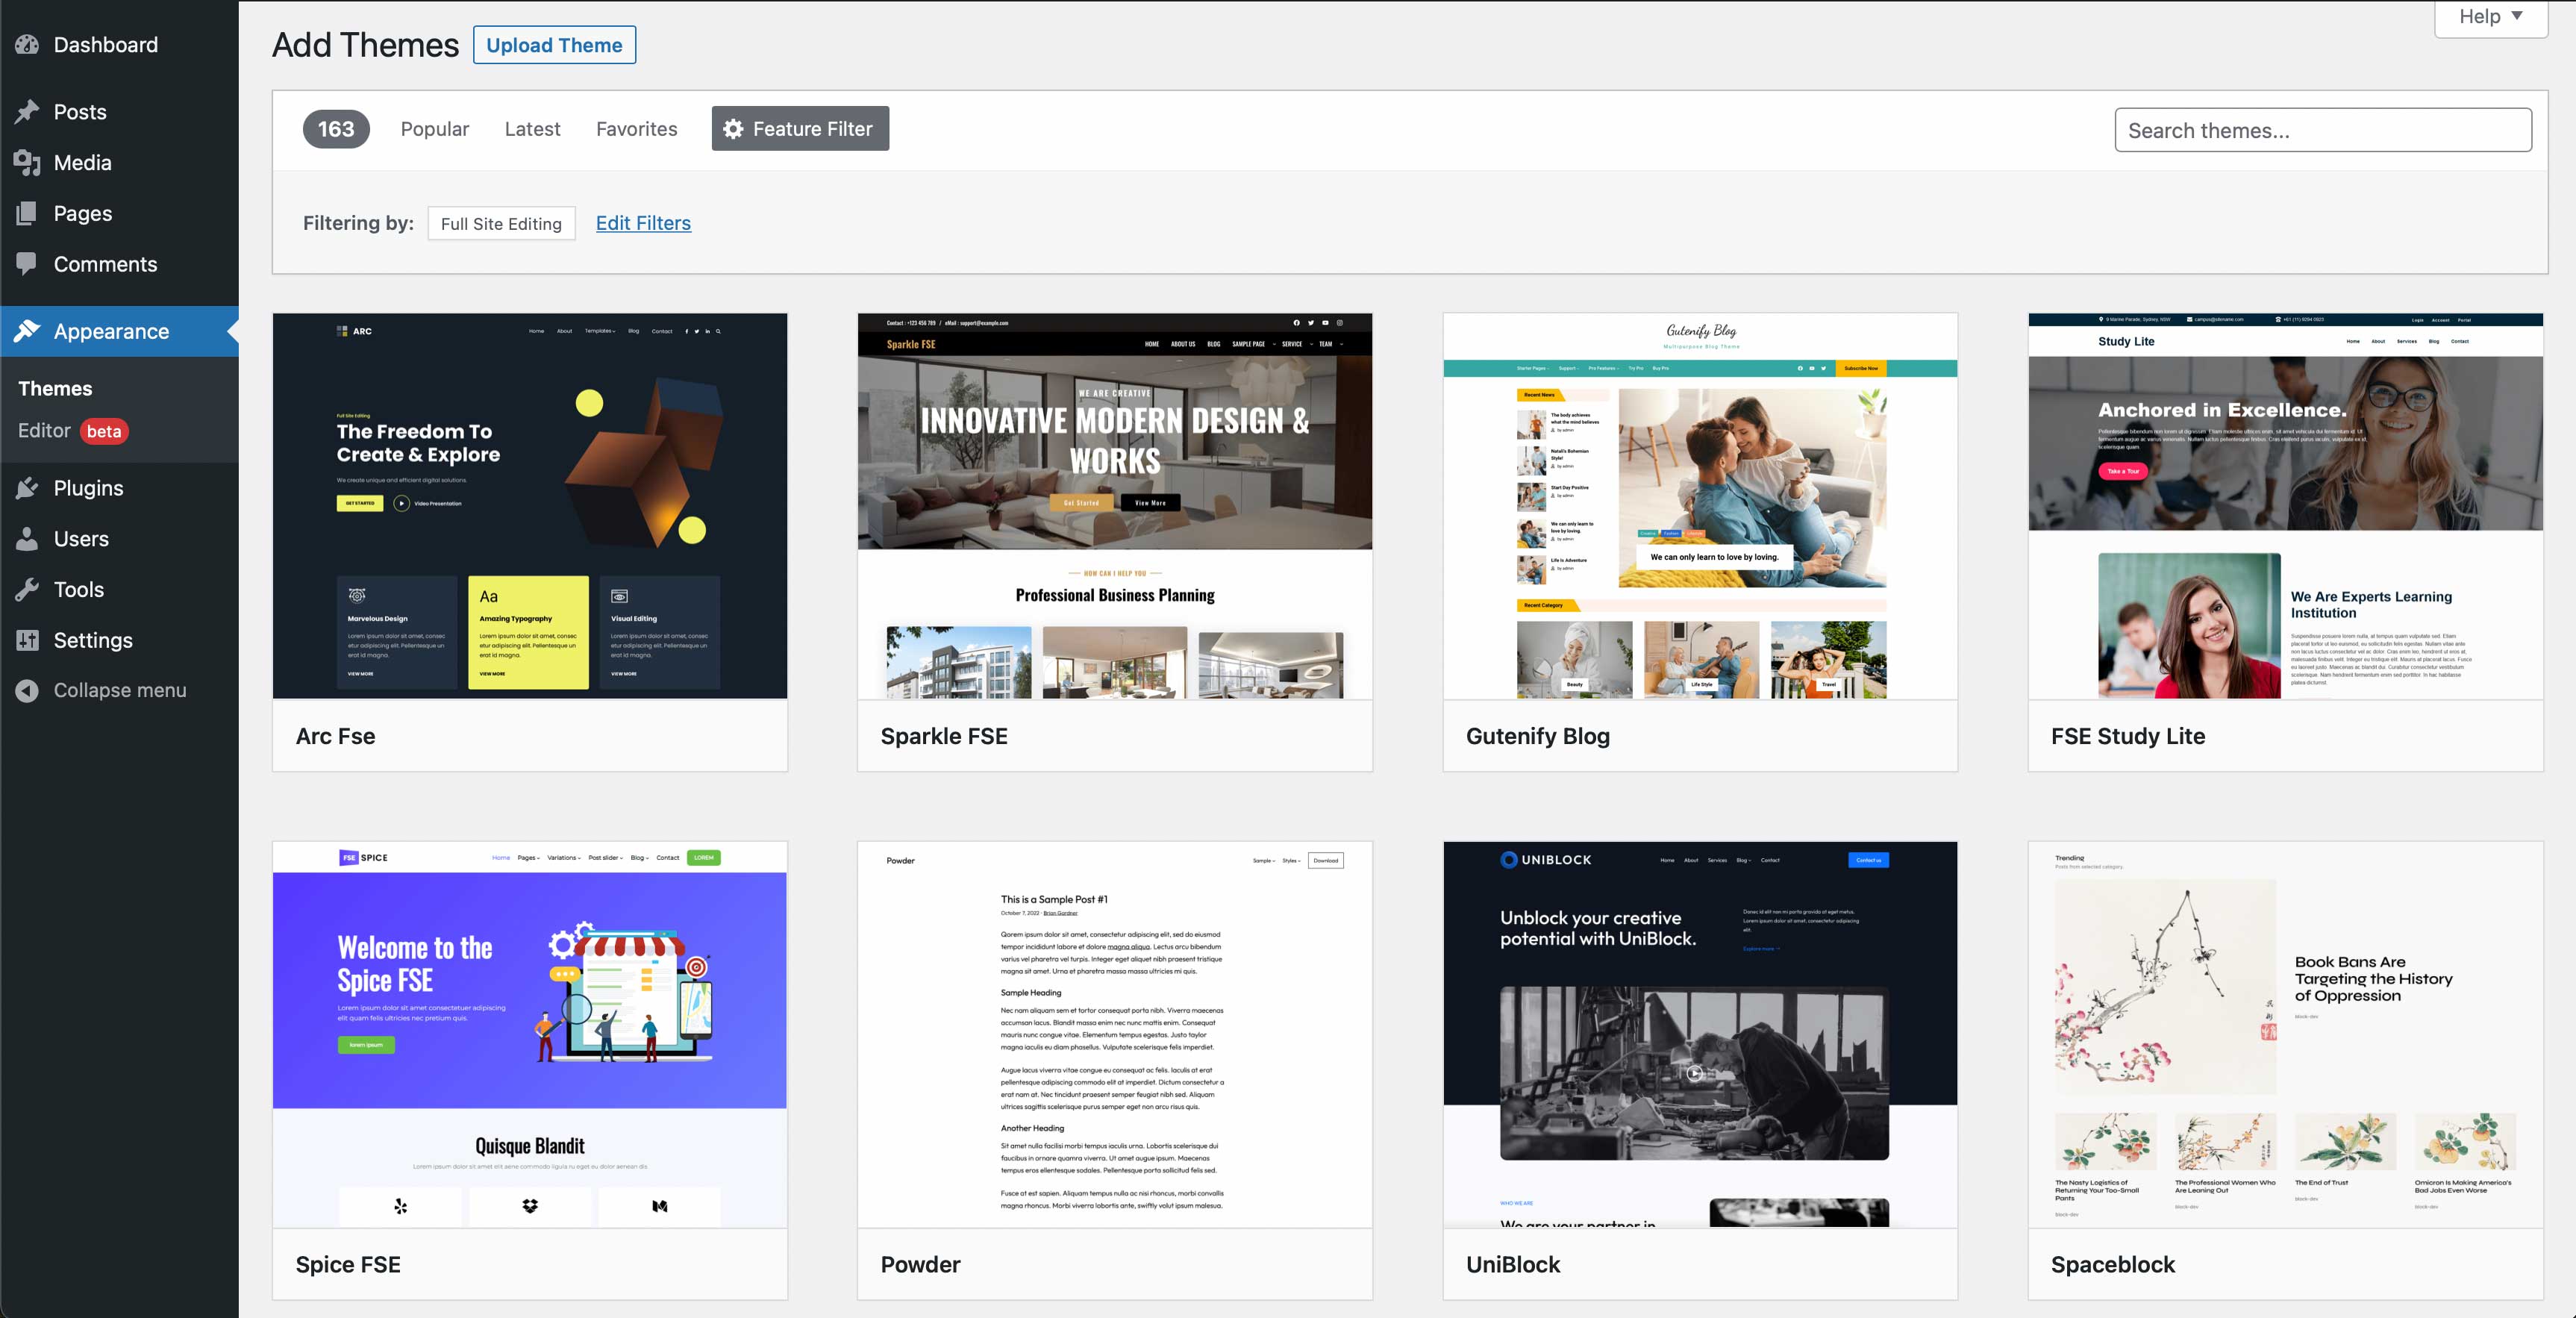
Task: Collapse the admin menu
Action: [x=27, y=690]
